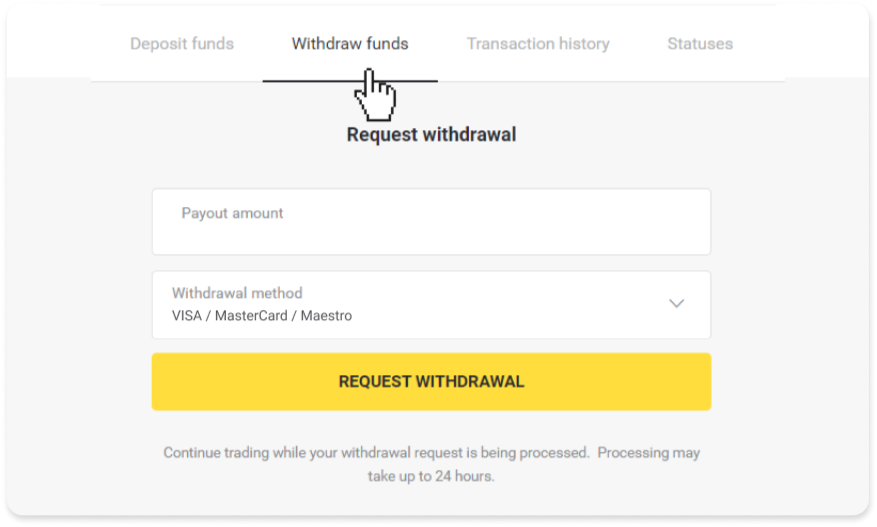This screenshot has width=877, height=527.
Task: Click the Payout amount placeholder label
Action: [232, 213]
